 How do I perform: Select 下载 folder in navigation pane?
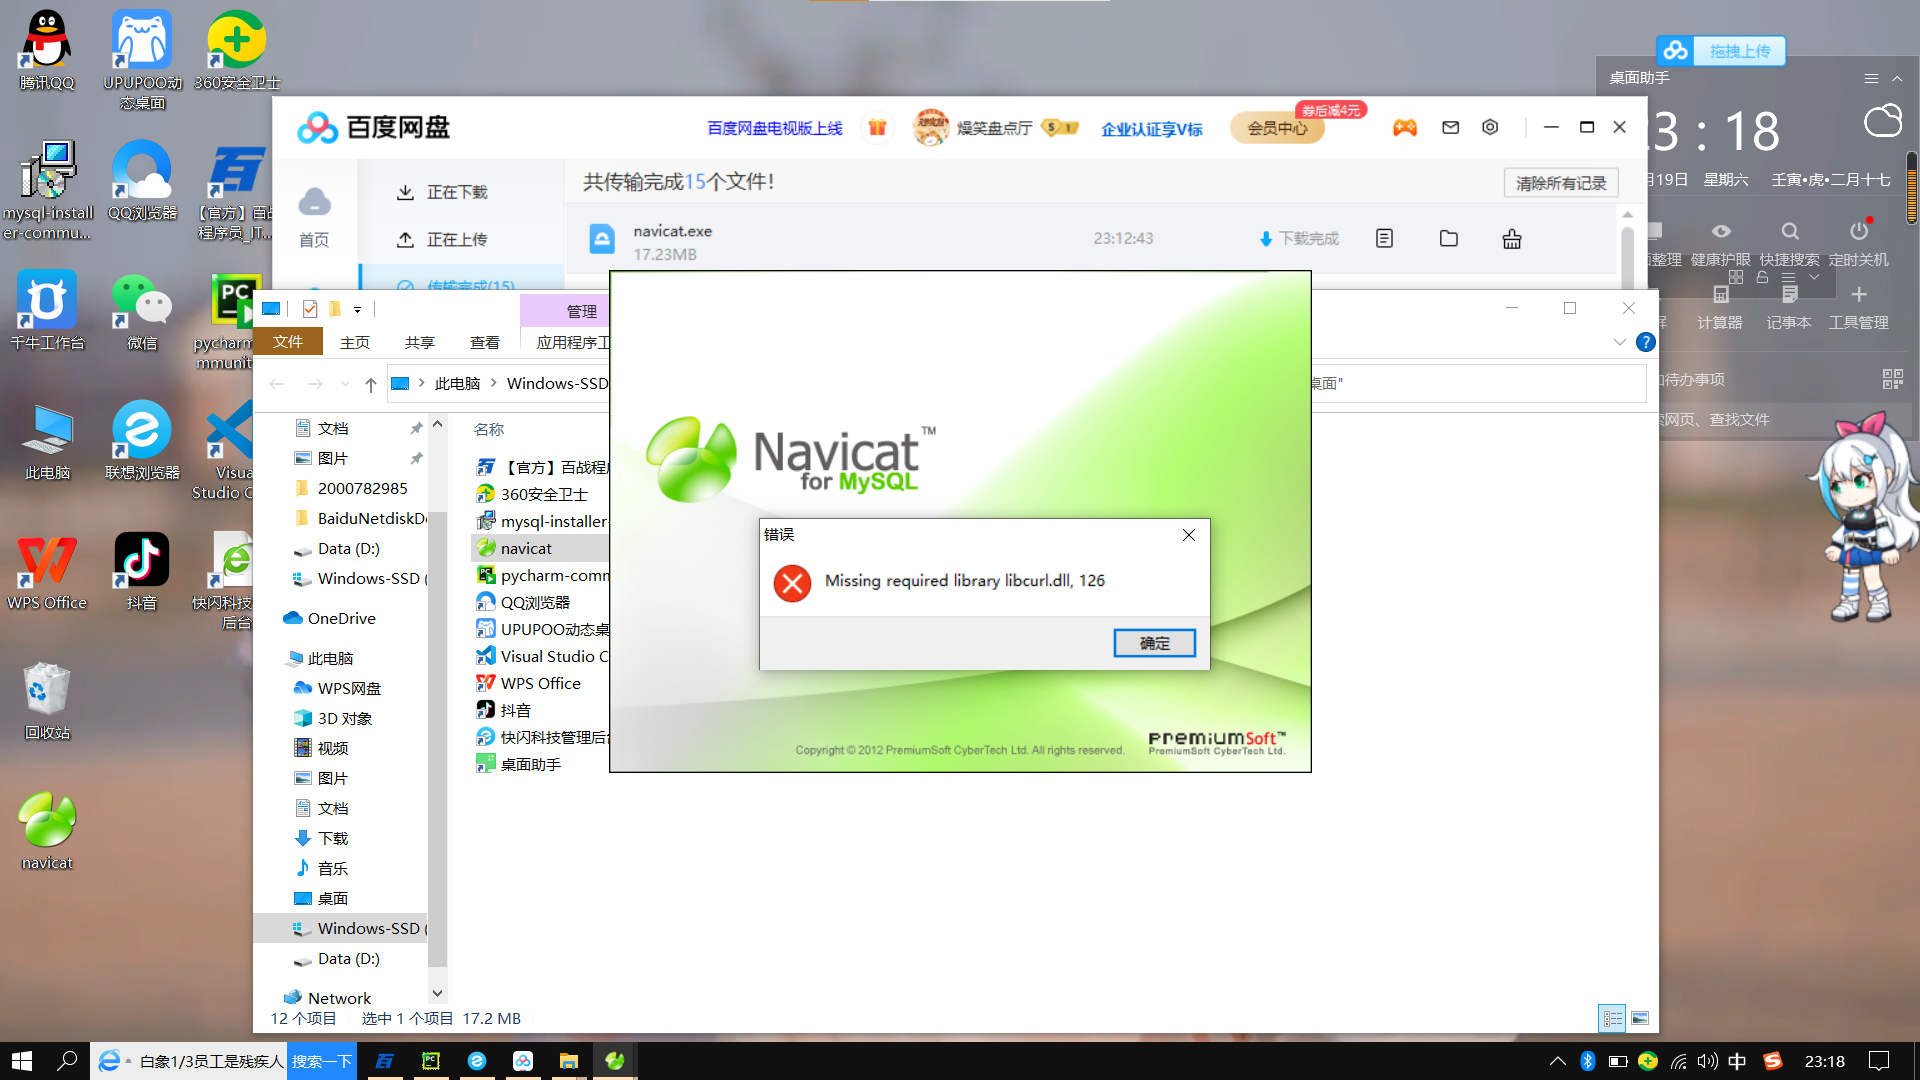tap(332, 838)
